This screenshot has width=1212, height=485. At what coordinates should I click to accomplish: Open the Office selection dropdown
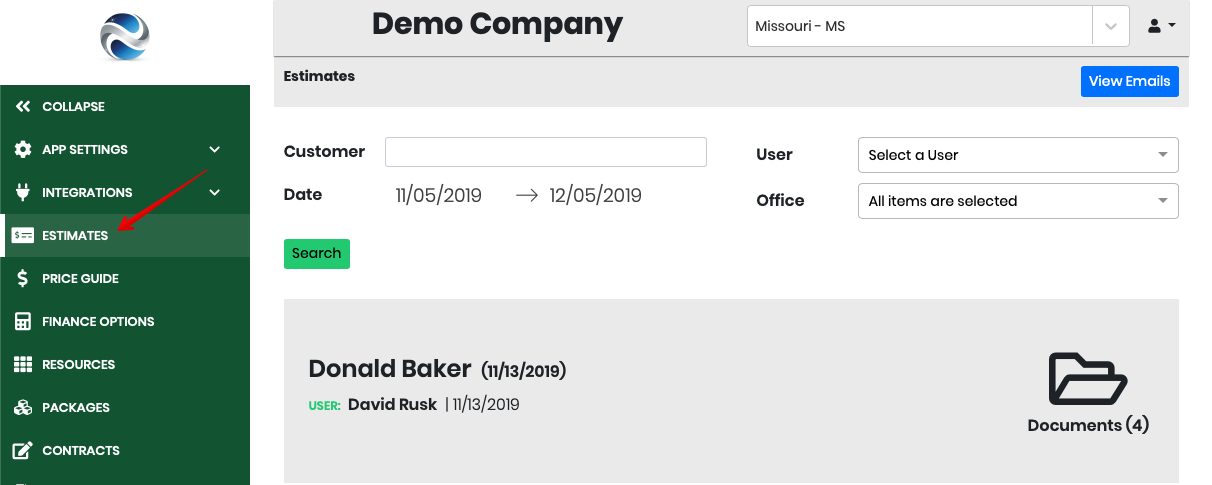(x=1018, y=201)
